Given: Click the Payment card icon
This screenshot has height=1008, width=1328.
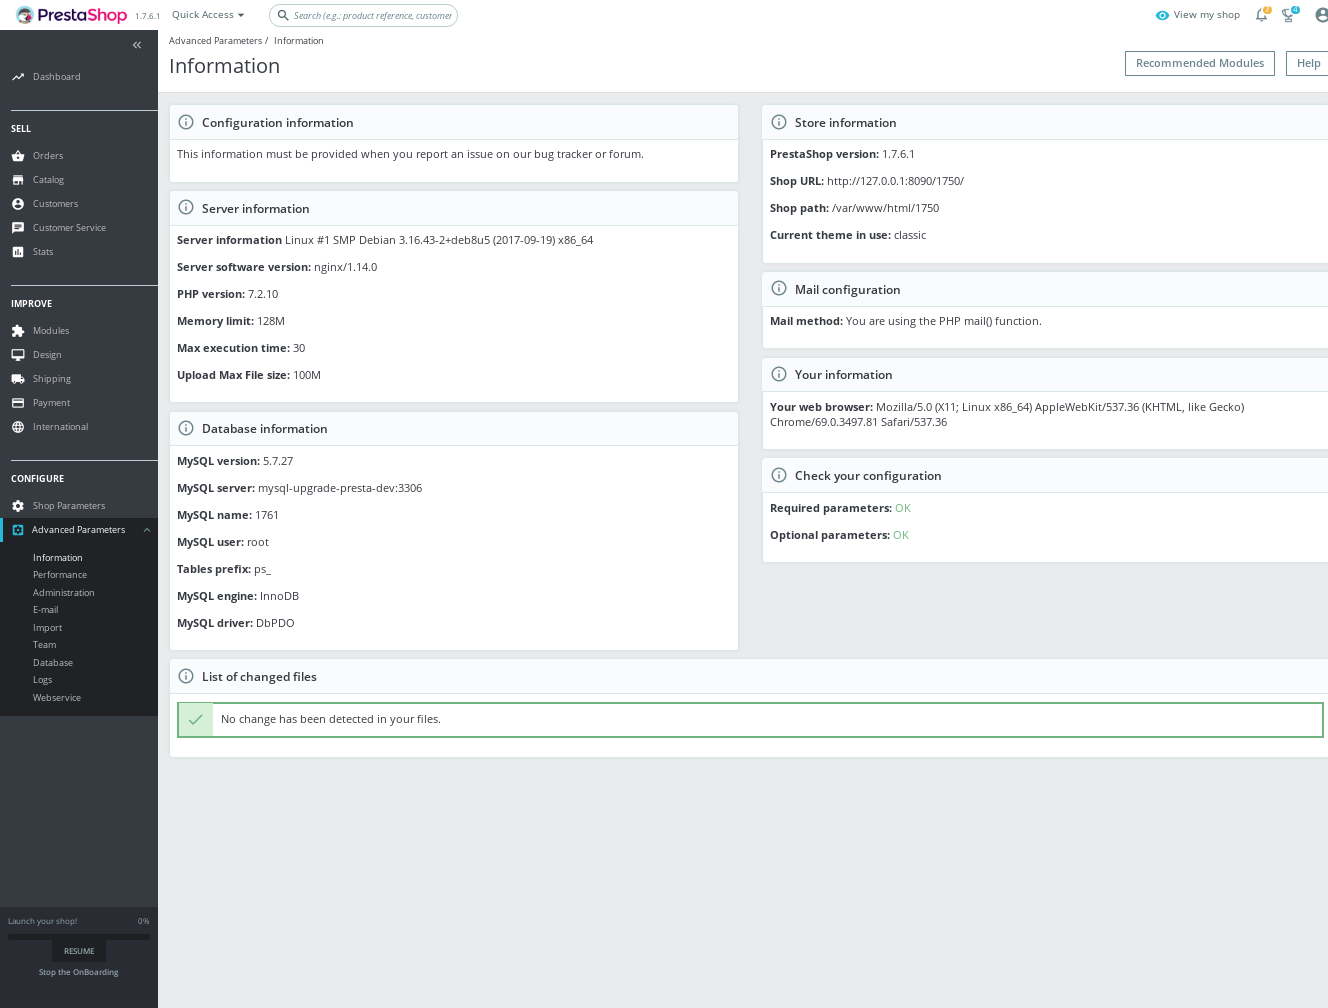Looking at the screenshot, I should point(18,403).
